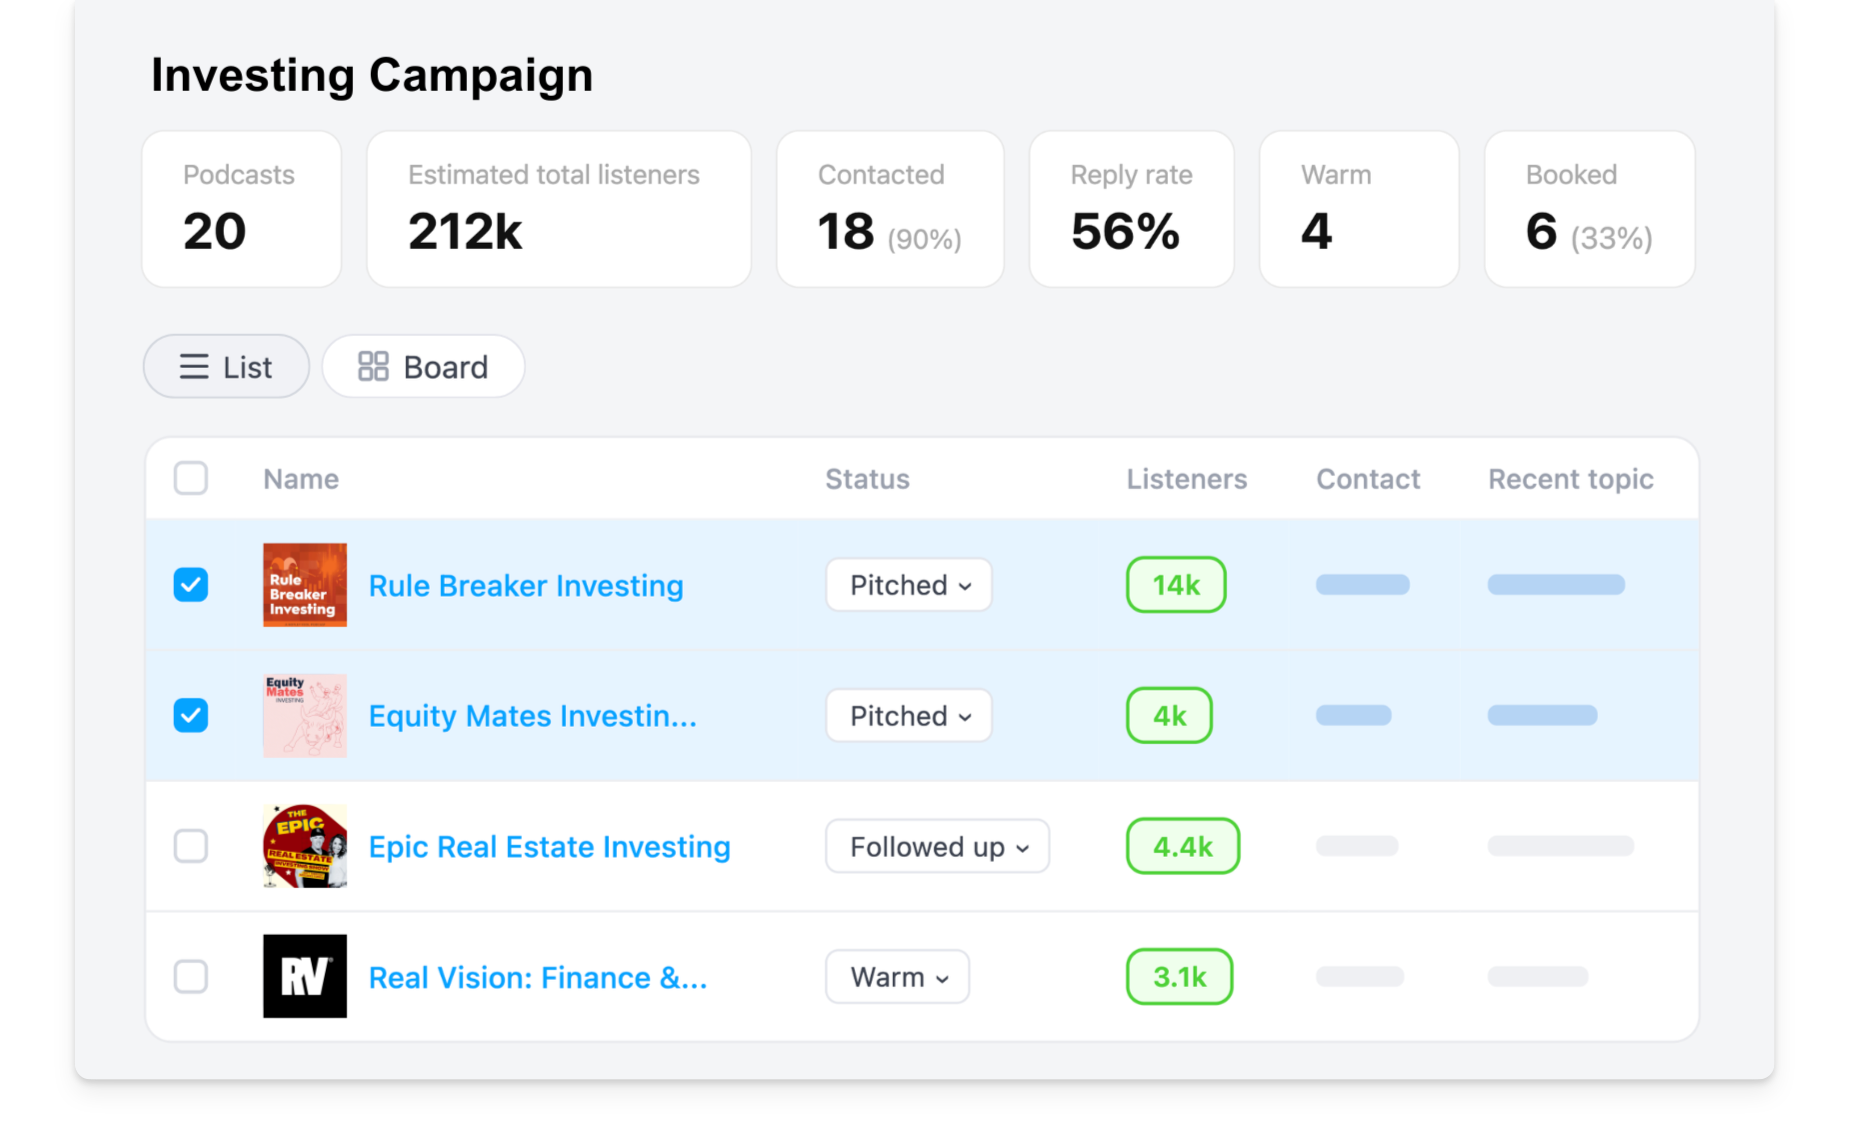1849x1125 pixels.
Task: Click the 14k listeners badge
Action: coord(1175,585)
